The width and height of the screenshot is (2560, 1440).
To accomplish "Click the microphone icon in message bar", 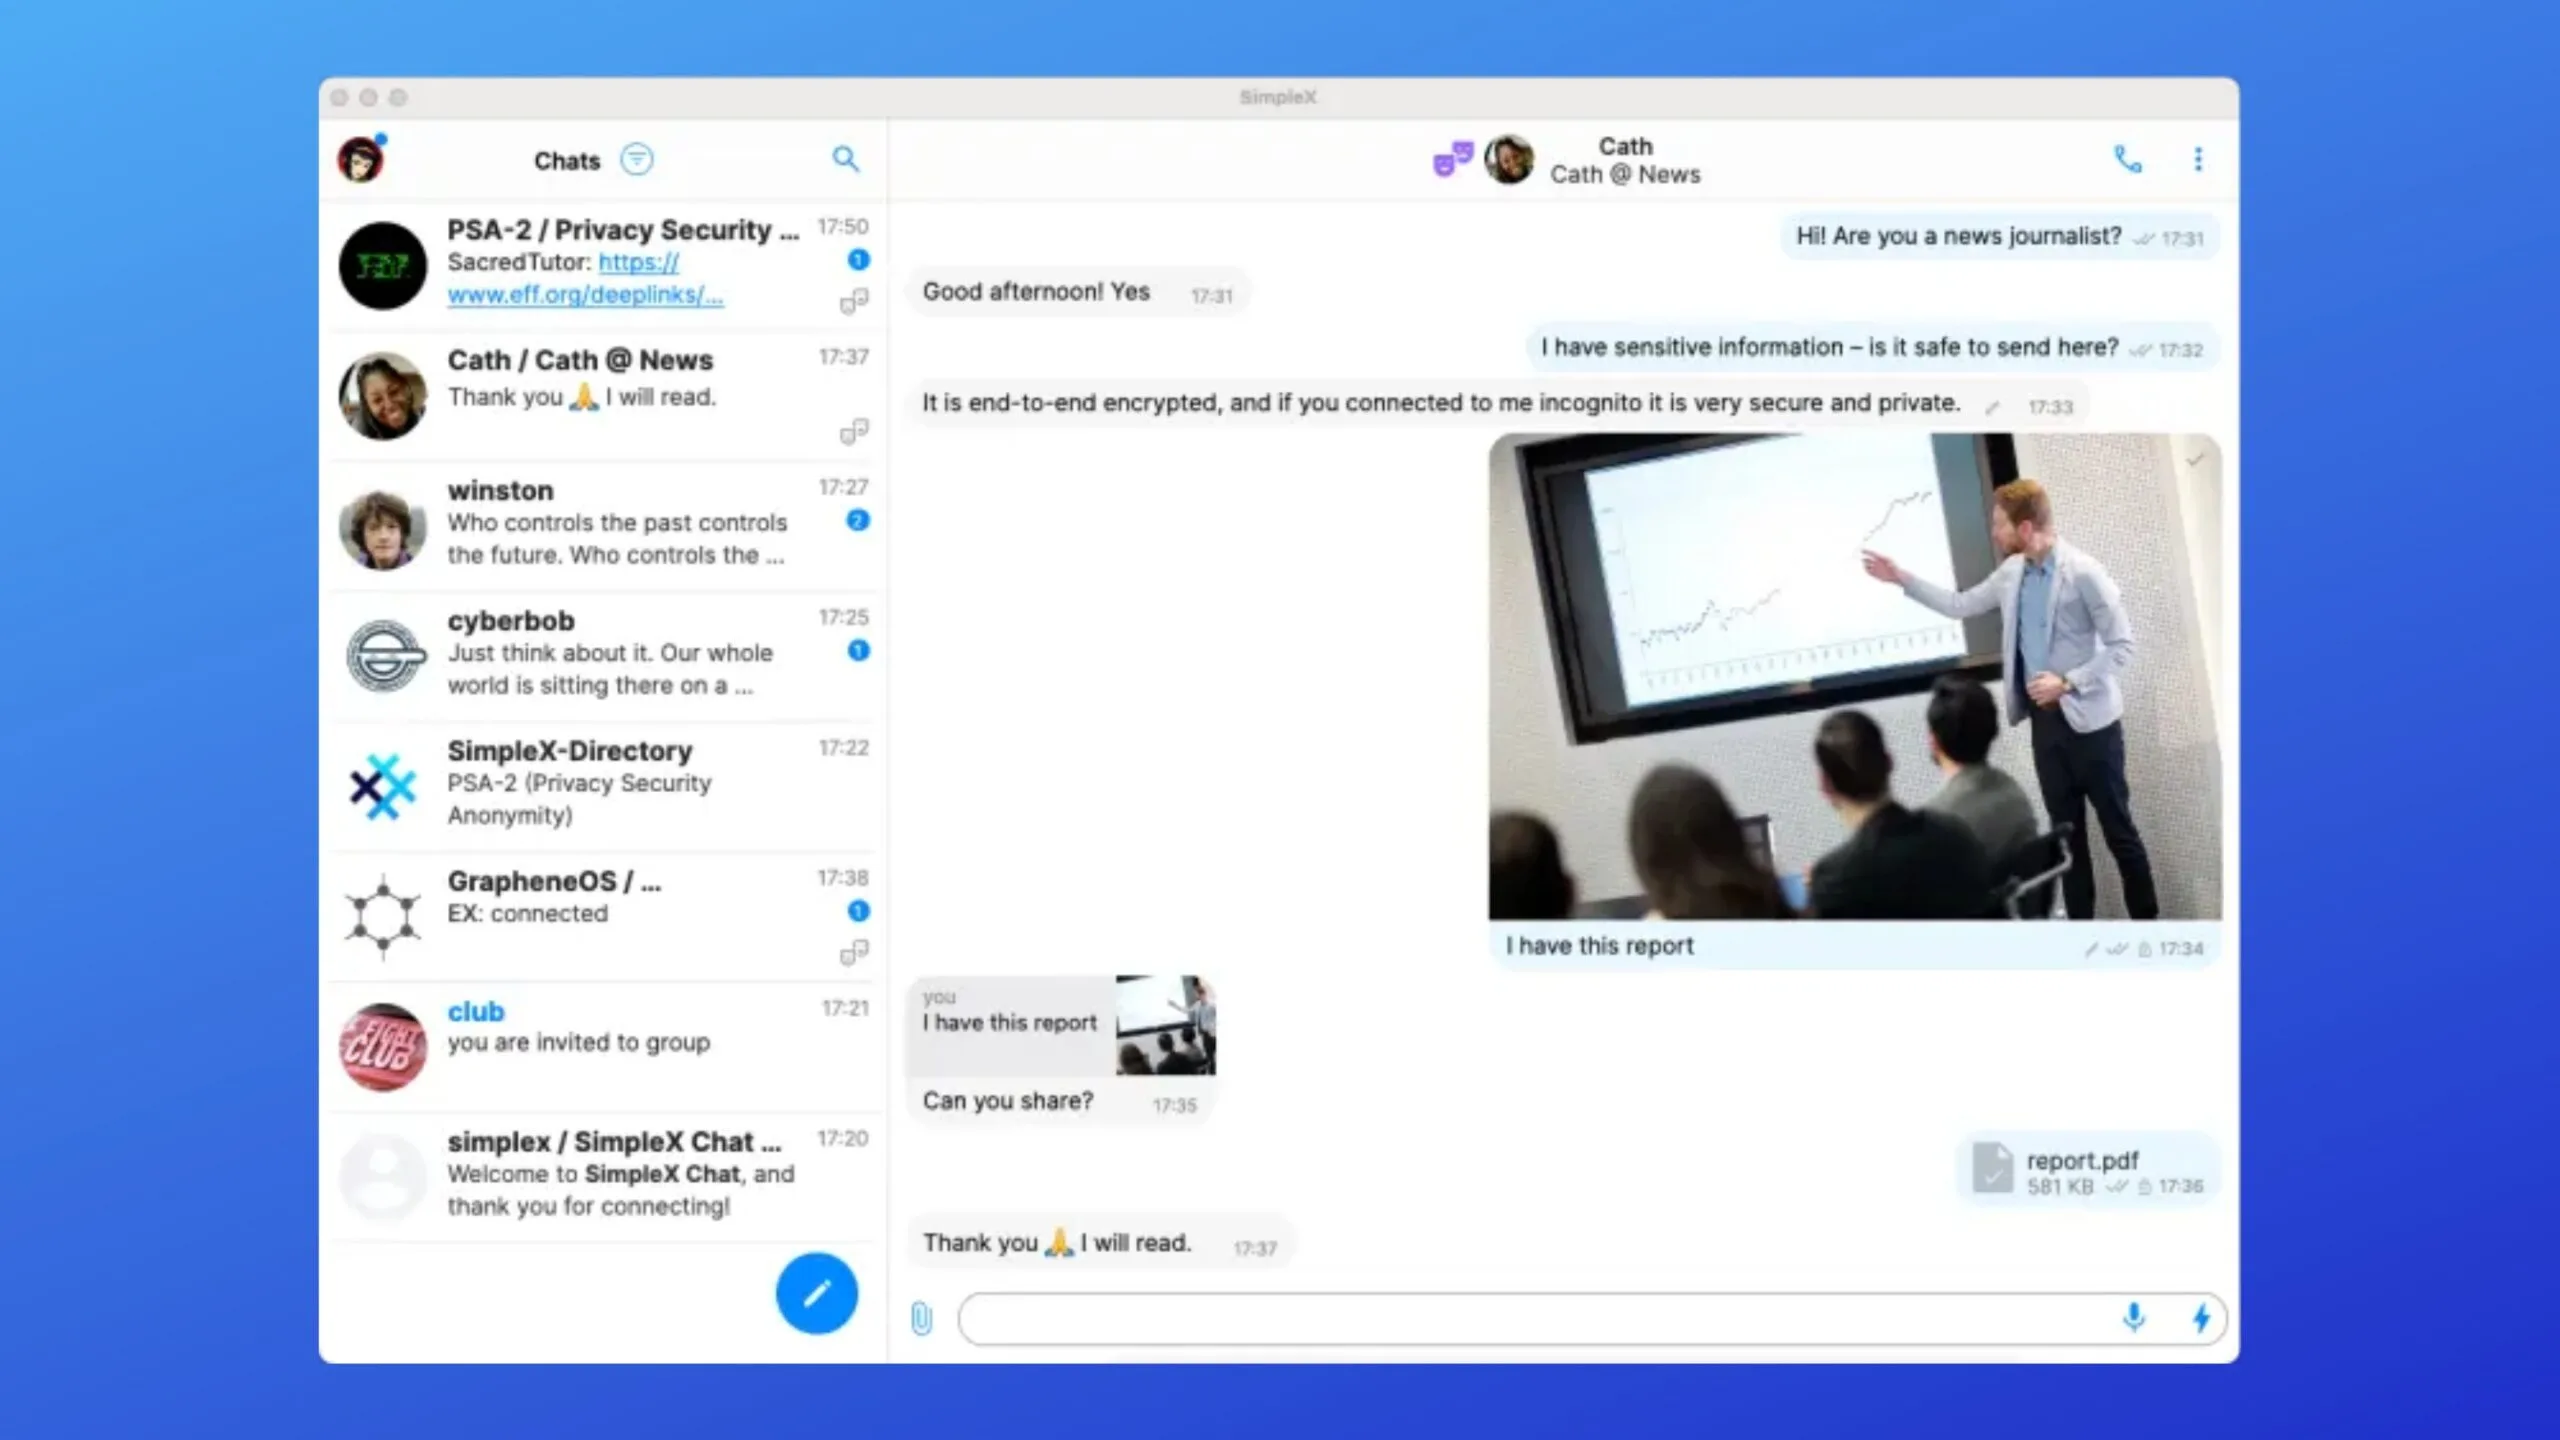I will click(x=2133, y=1317).
